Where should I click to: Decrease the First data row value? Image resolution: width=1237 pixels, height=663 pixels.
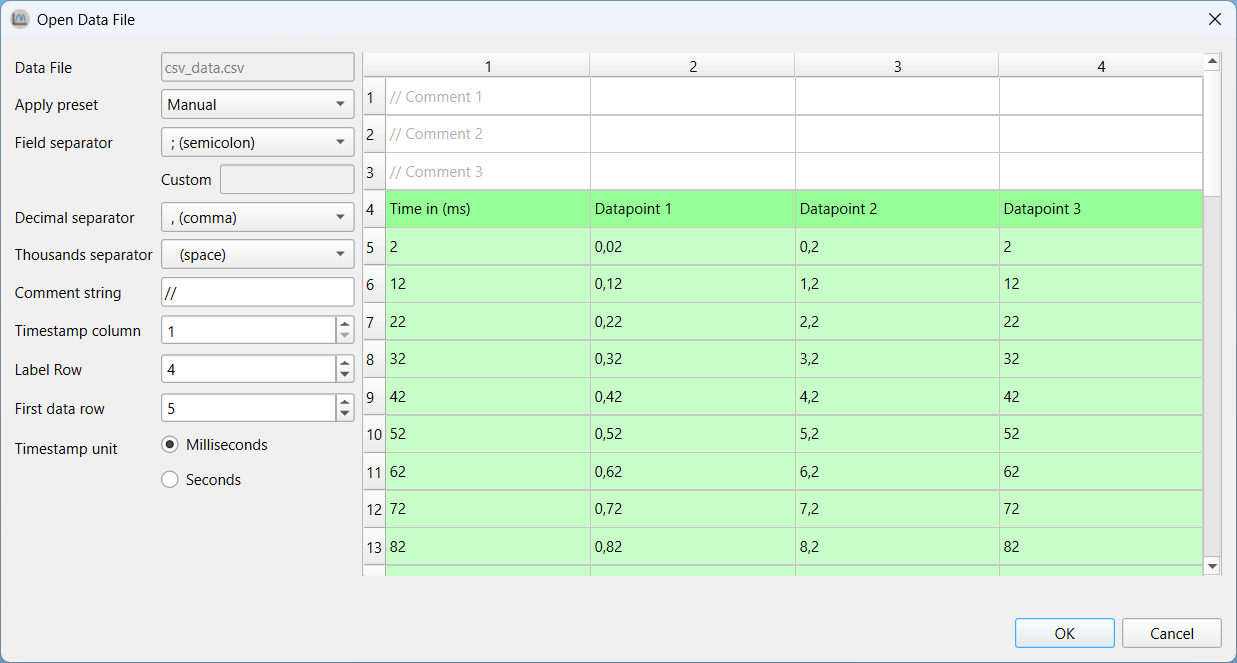click(x=345, y=414)
